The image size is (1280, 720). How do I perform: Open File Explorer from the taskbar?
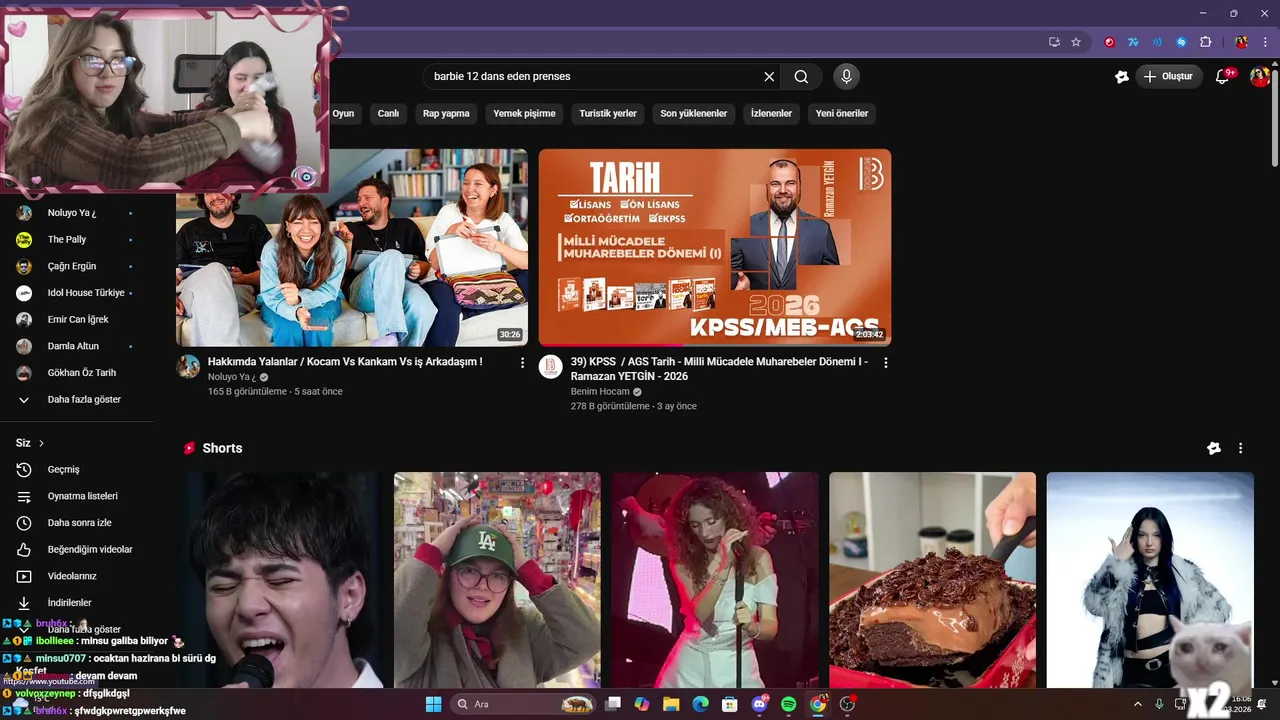[x=671, y=704]
